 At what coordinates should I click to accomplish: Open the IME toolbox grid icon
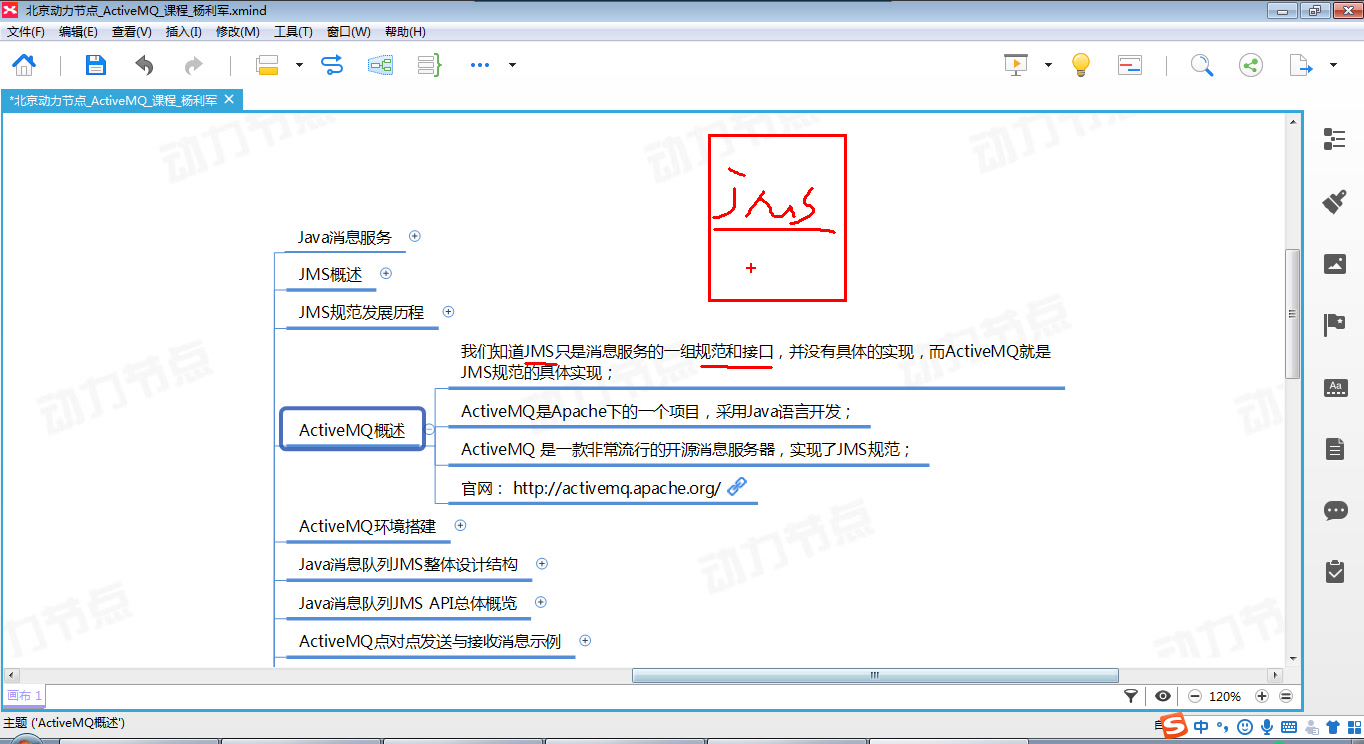tap(1353, 727)
